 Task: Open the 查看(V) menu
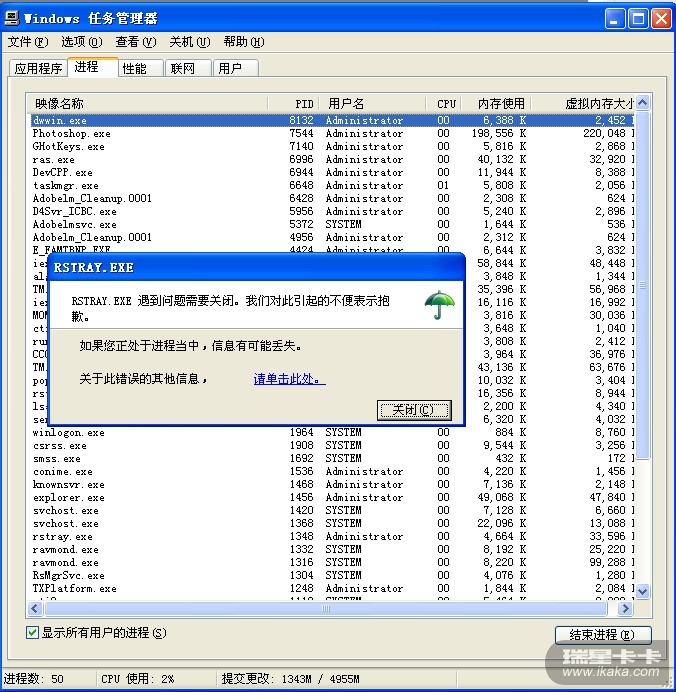136,42
